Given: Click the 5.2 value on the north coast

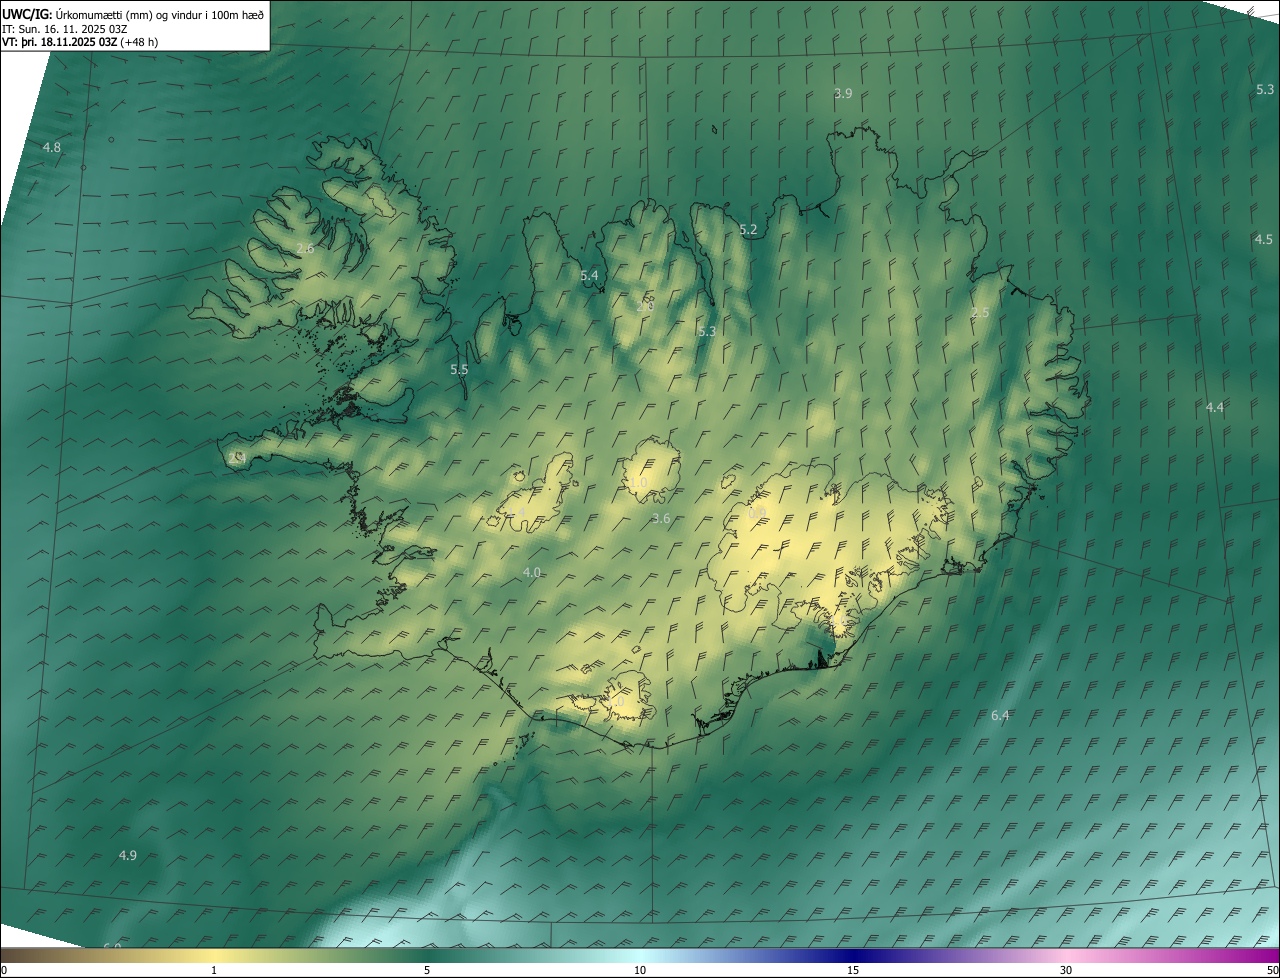Looking at the screenshot, I should click(x=748, y=230).
